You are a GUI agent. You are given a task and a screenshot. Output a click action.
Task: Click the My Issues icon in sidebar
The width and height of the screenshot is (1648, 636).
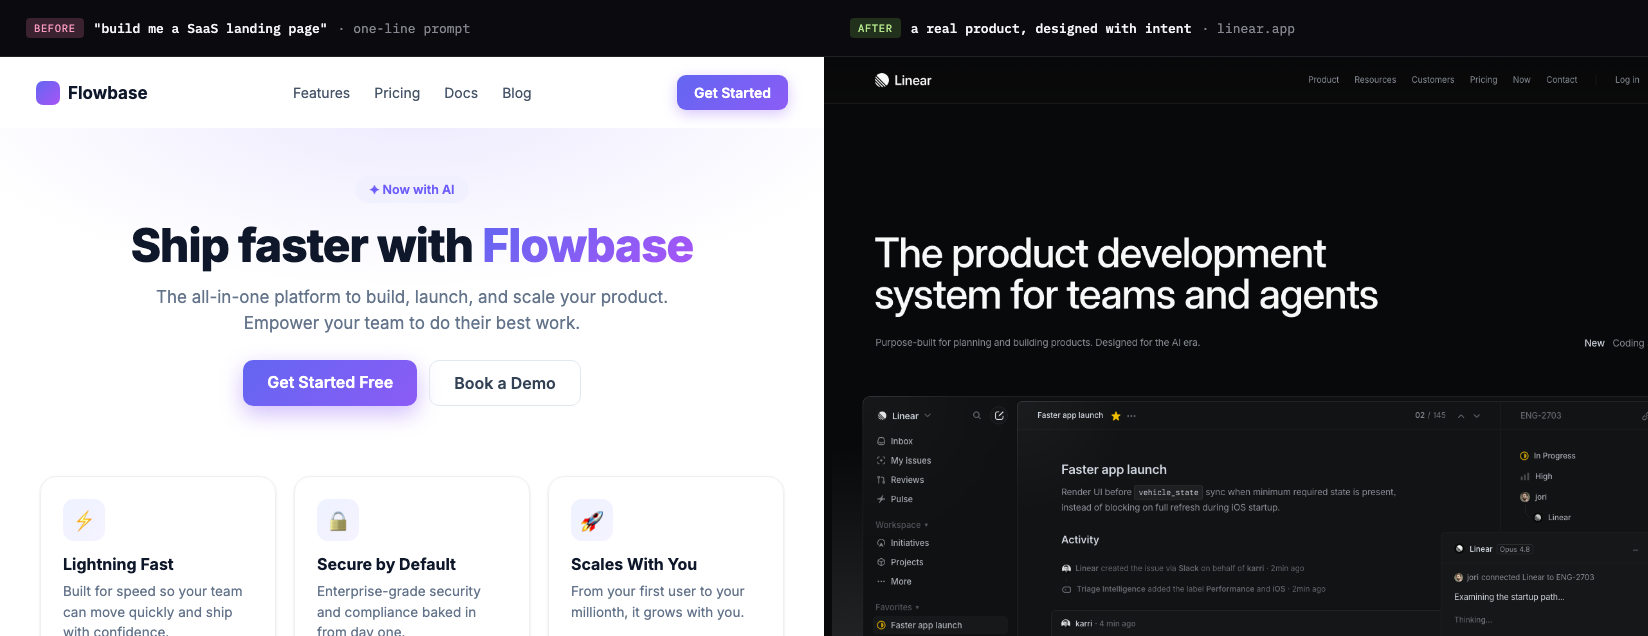coord(881,461)
